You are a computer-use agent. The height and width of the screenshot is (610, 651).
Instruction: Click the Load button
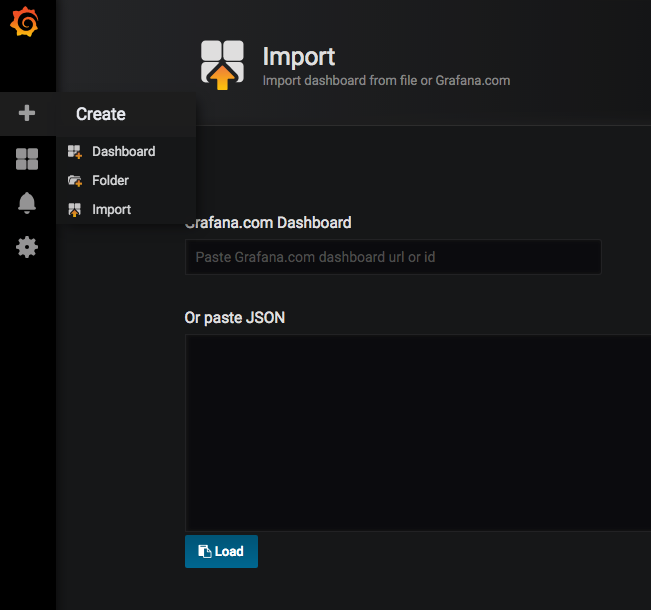pos(221,551)
